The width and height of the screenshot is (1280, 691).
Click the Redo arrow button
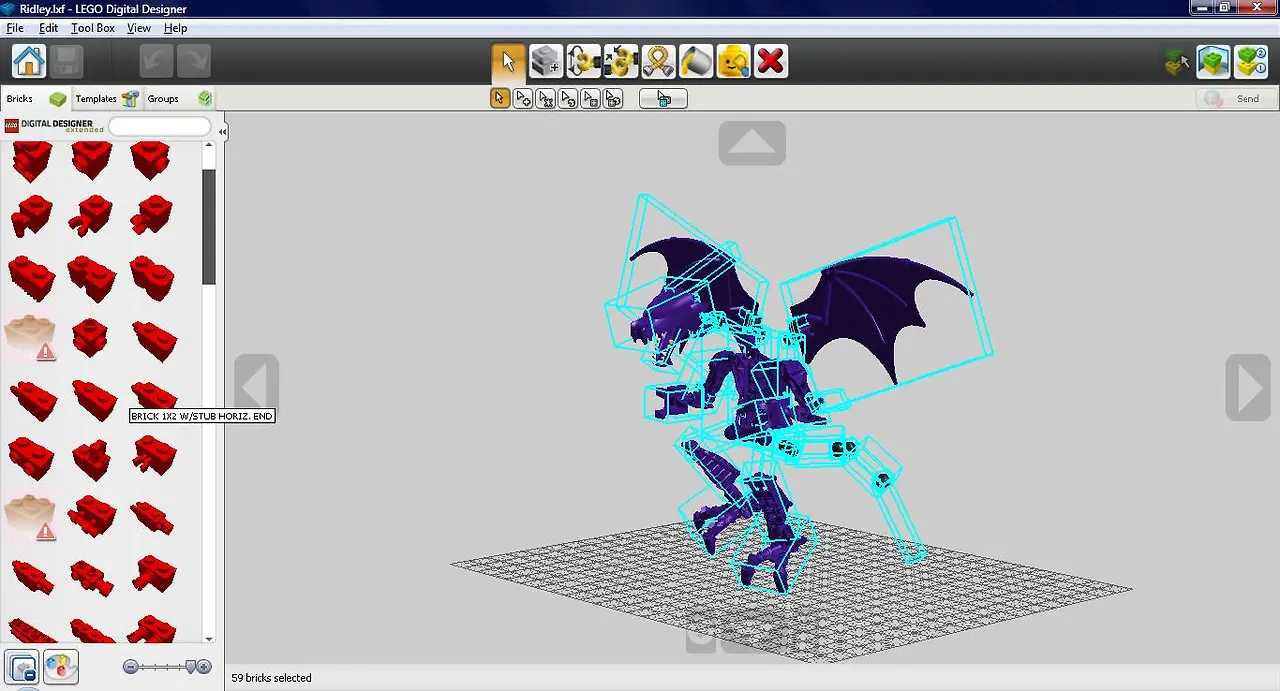point(194,61)
